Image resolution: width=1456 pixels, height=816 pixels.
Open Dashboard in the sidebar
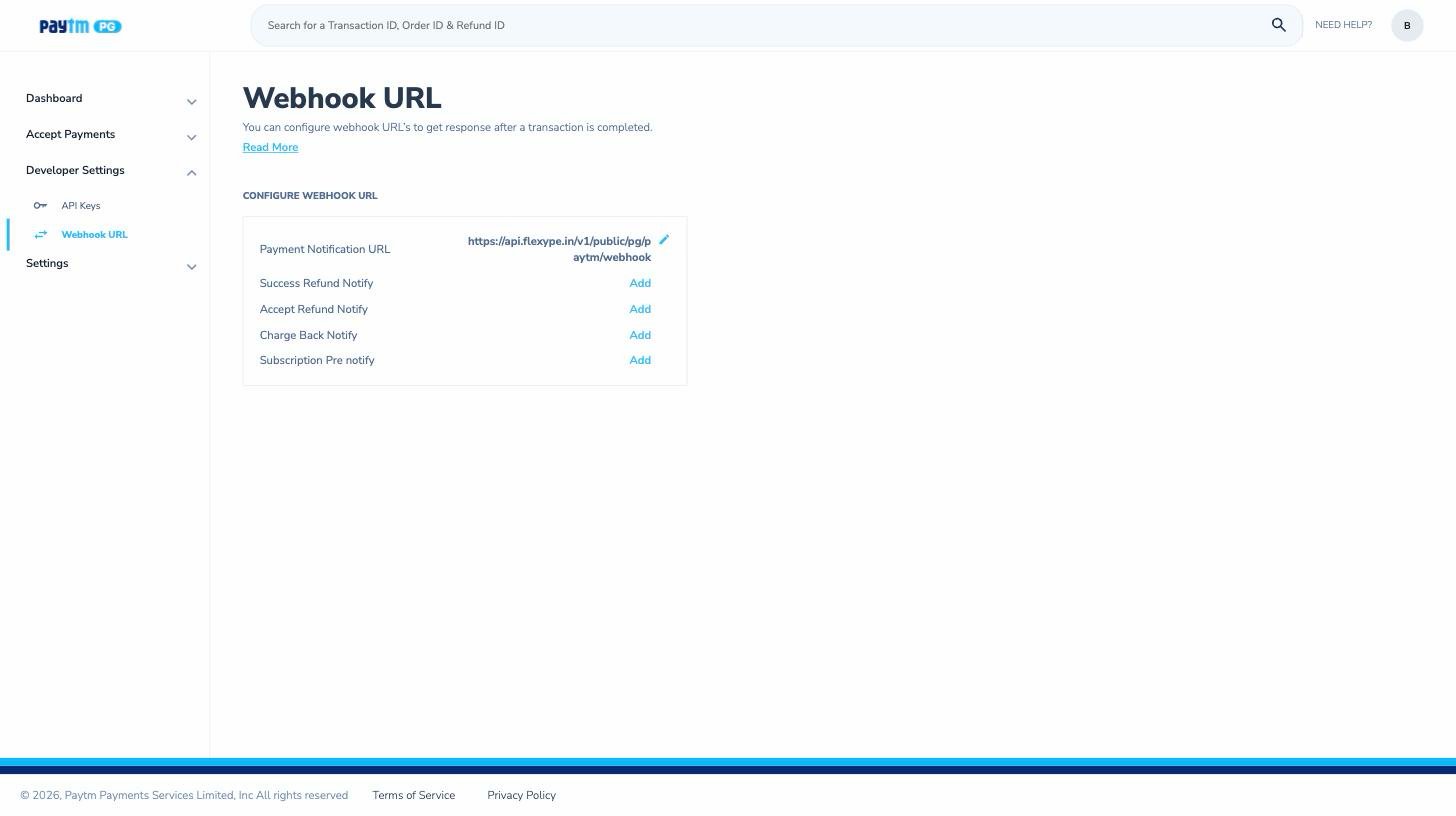54,98
